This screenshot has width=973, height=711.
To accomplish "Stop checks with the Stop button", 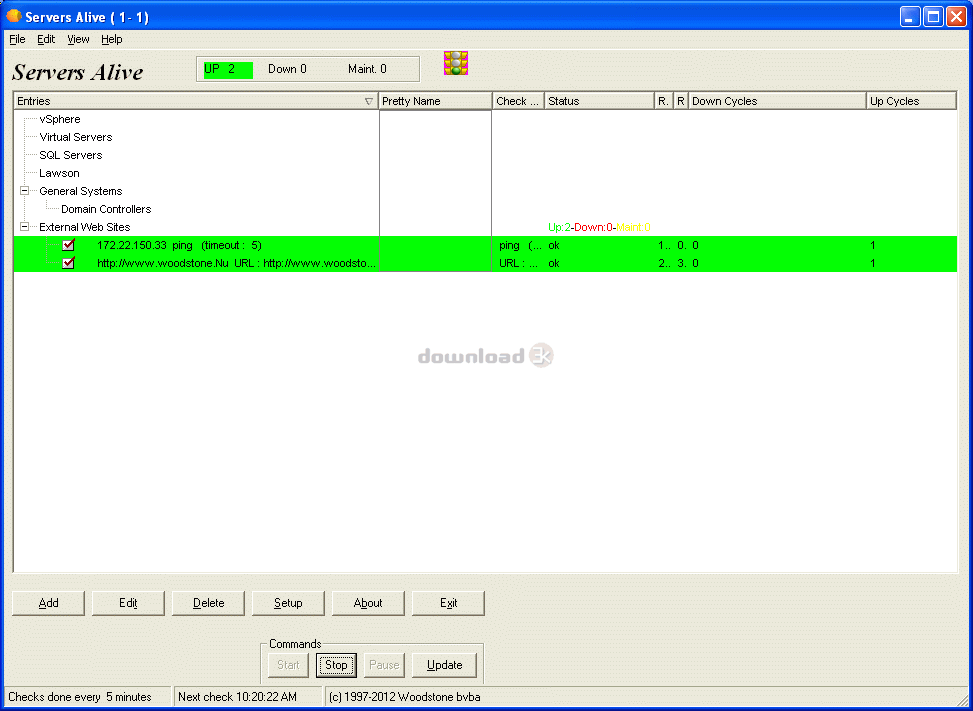I will coord(336,665).
